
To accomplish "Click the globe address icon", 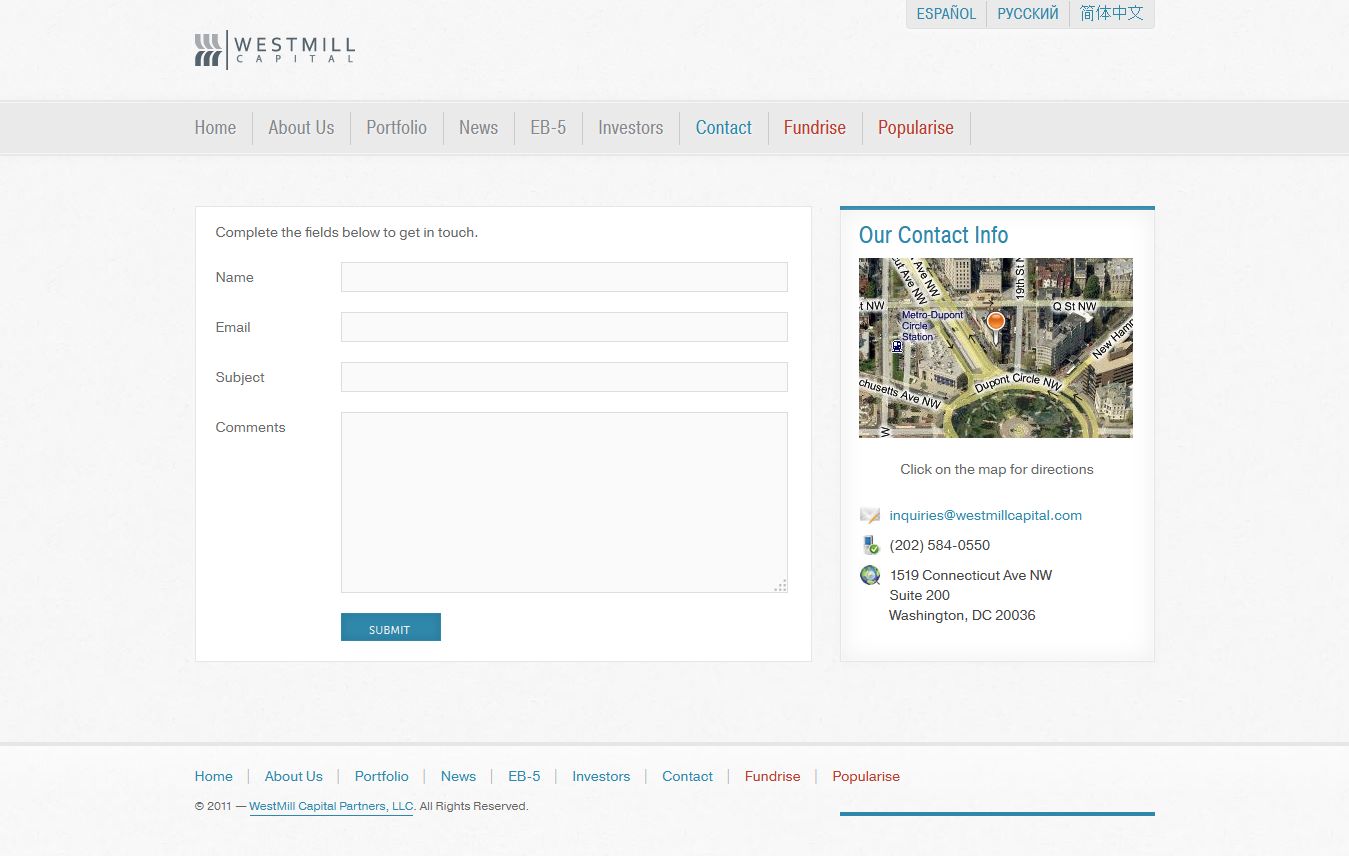I will point(870,575).
